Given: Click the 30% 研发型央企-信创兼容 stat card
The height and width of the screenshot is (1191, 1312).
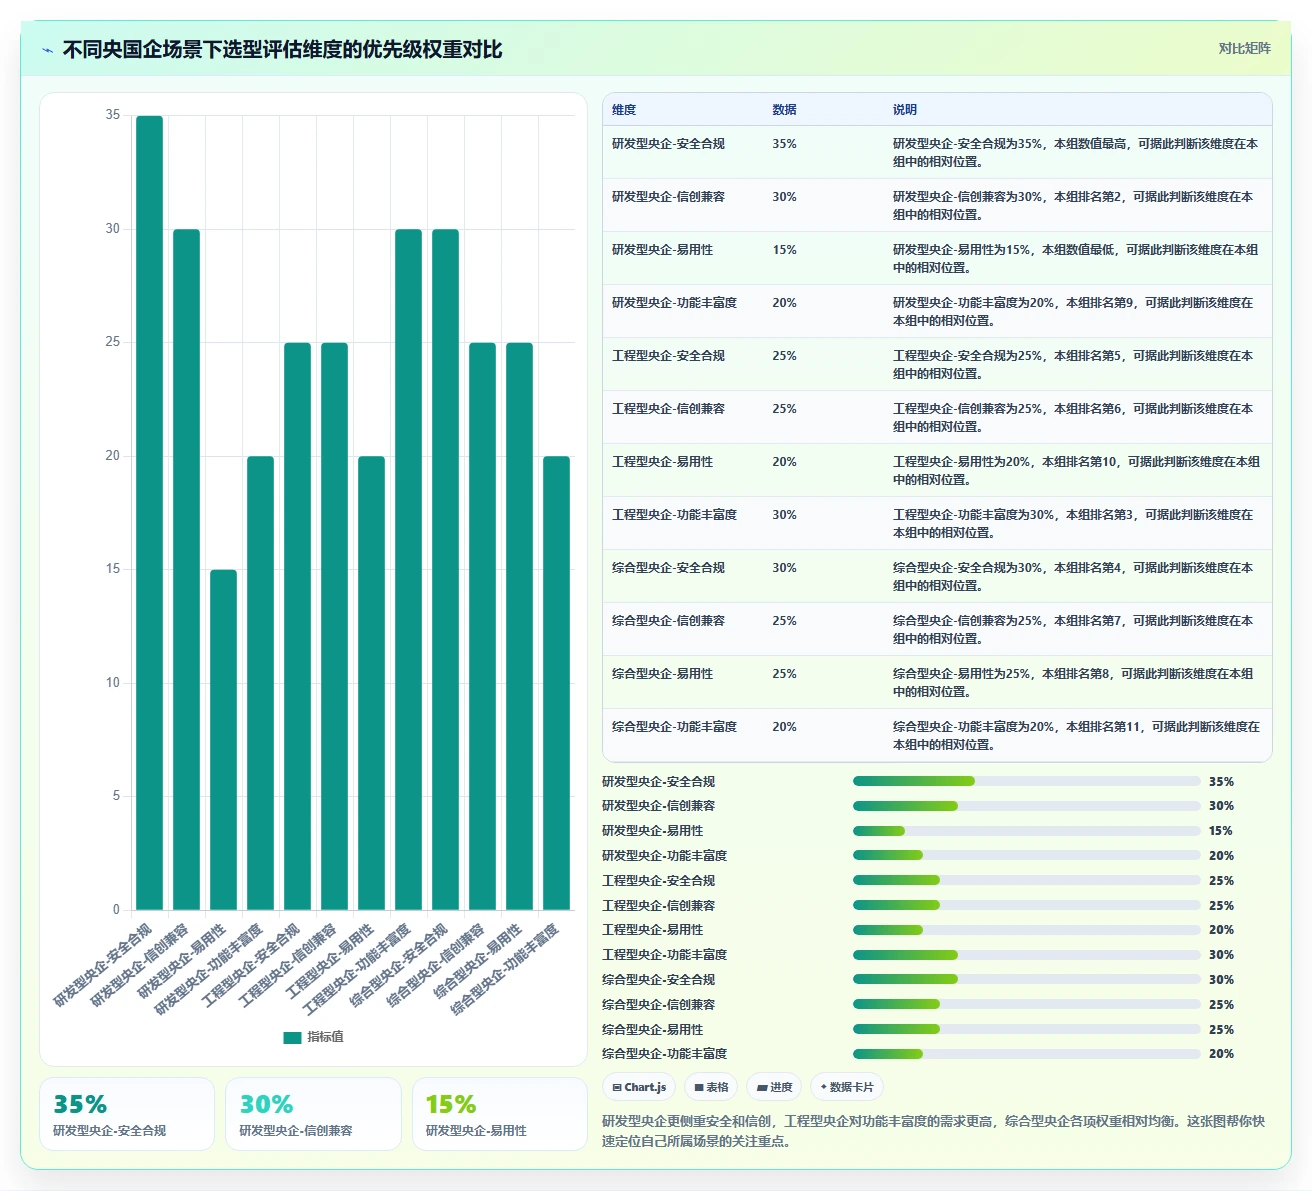Looking at the screenshot, I should [x=313, y=1114].
